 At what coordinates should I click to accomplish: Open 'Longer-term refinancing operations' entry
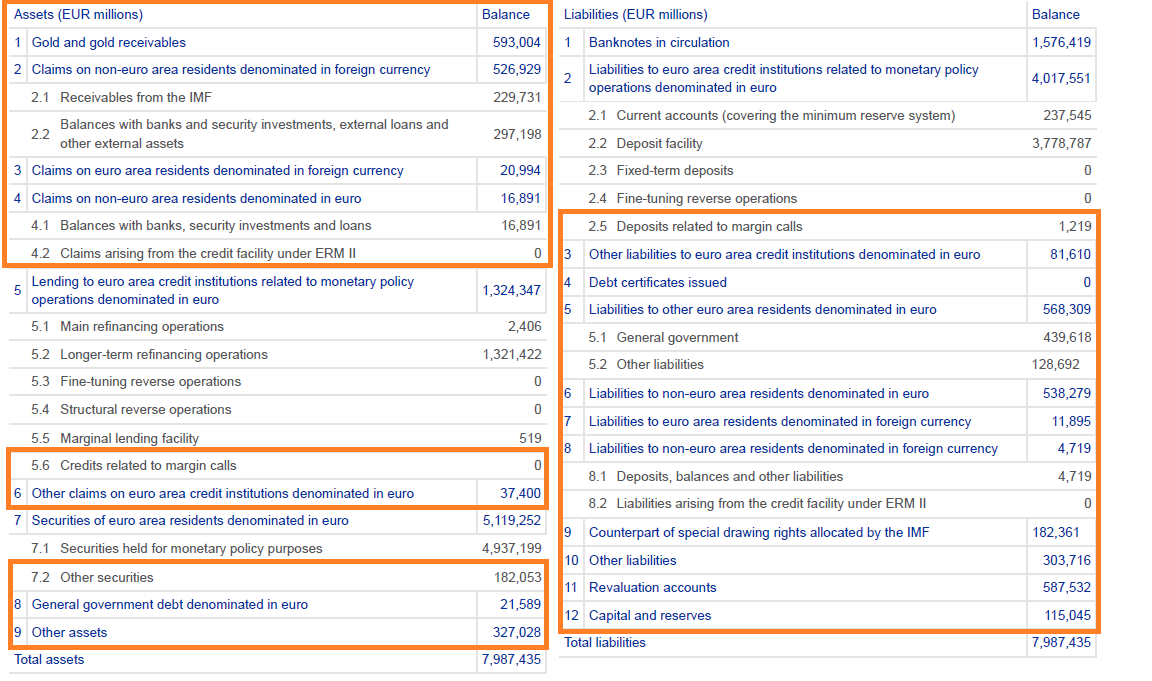click(x=163, y=354)
